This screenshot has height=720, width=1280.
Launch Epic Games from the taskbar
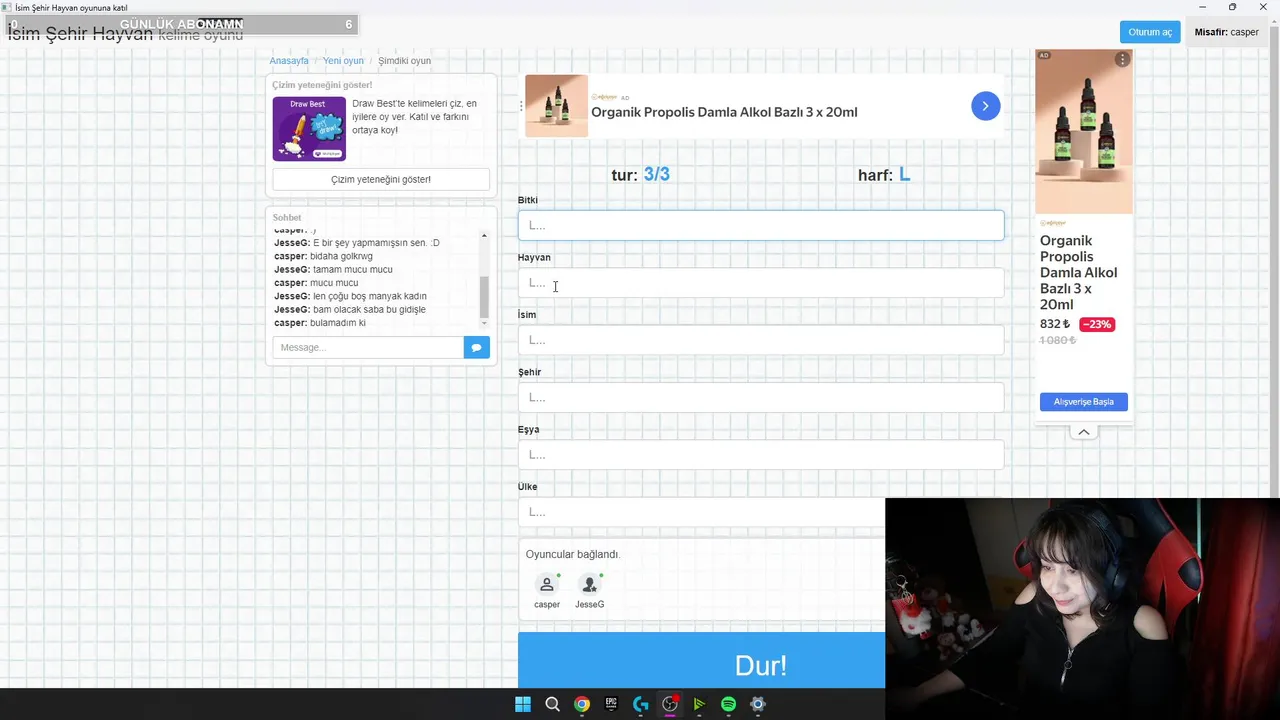tap(611, 704)
